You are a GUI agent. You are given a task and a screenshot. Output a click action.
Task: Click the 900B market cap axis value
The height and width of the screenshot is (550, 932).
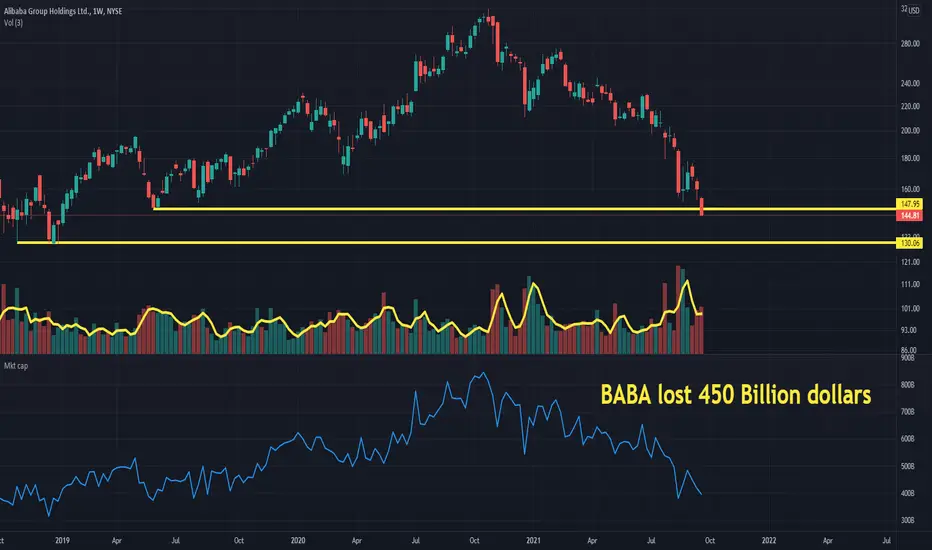coord(908,358)
